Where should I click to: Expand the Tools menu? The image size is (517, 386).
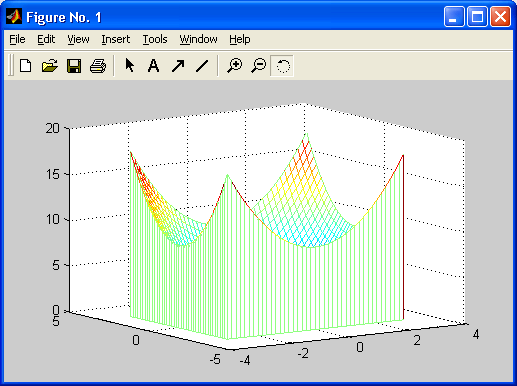155,39
